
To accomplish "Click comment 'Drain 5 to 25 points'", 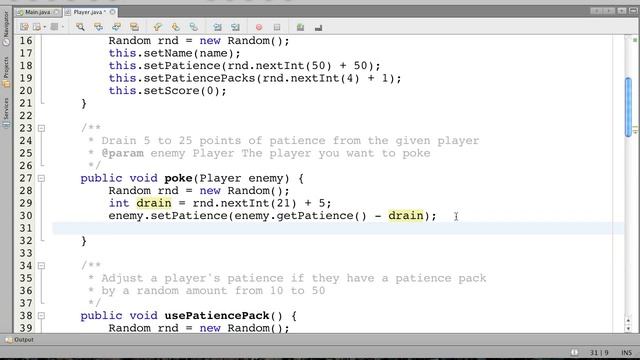I will tap(171, 141).
